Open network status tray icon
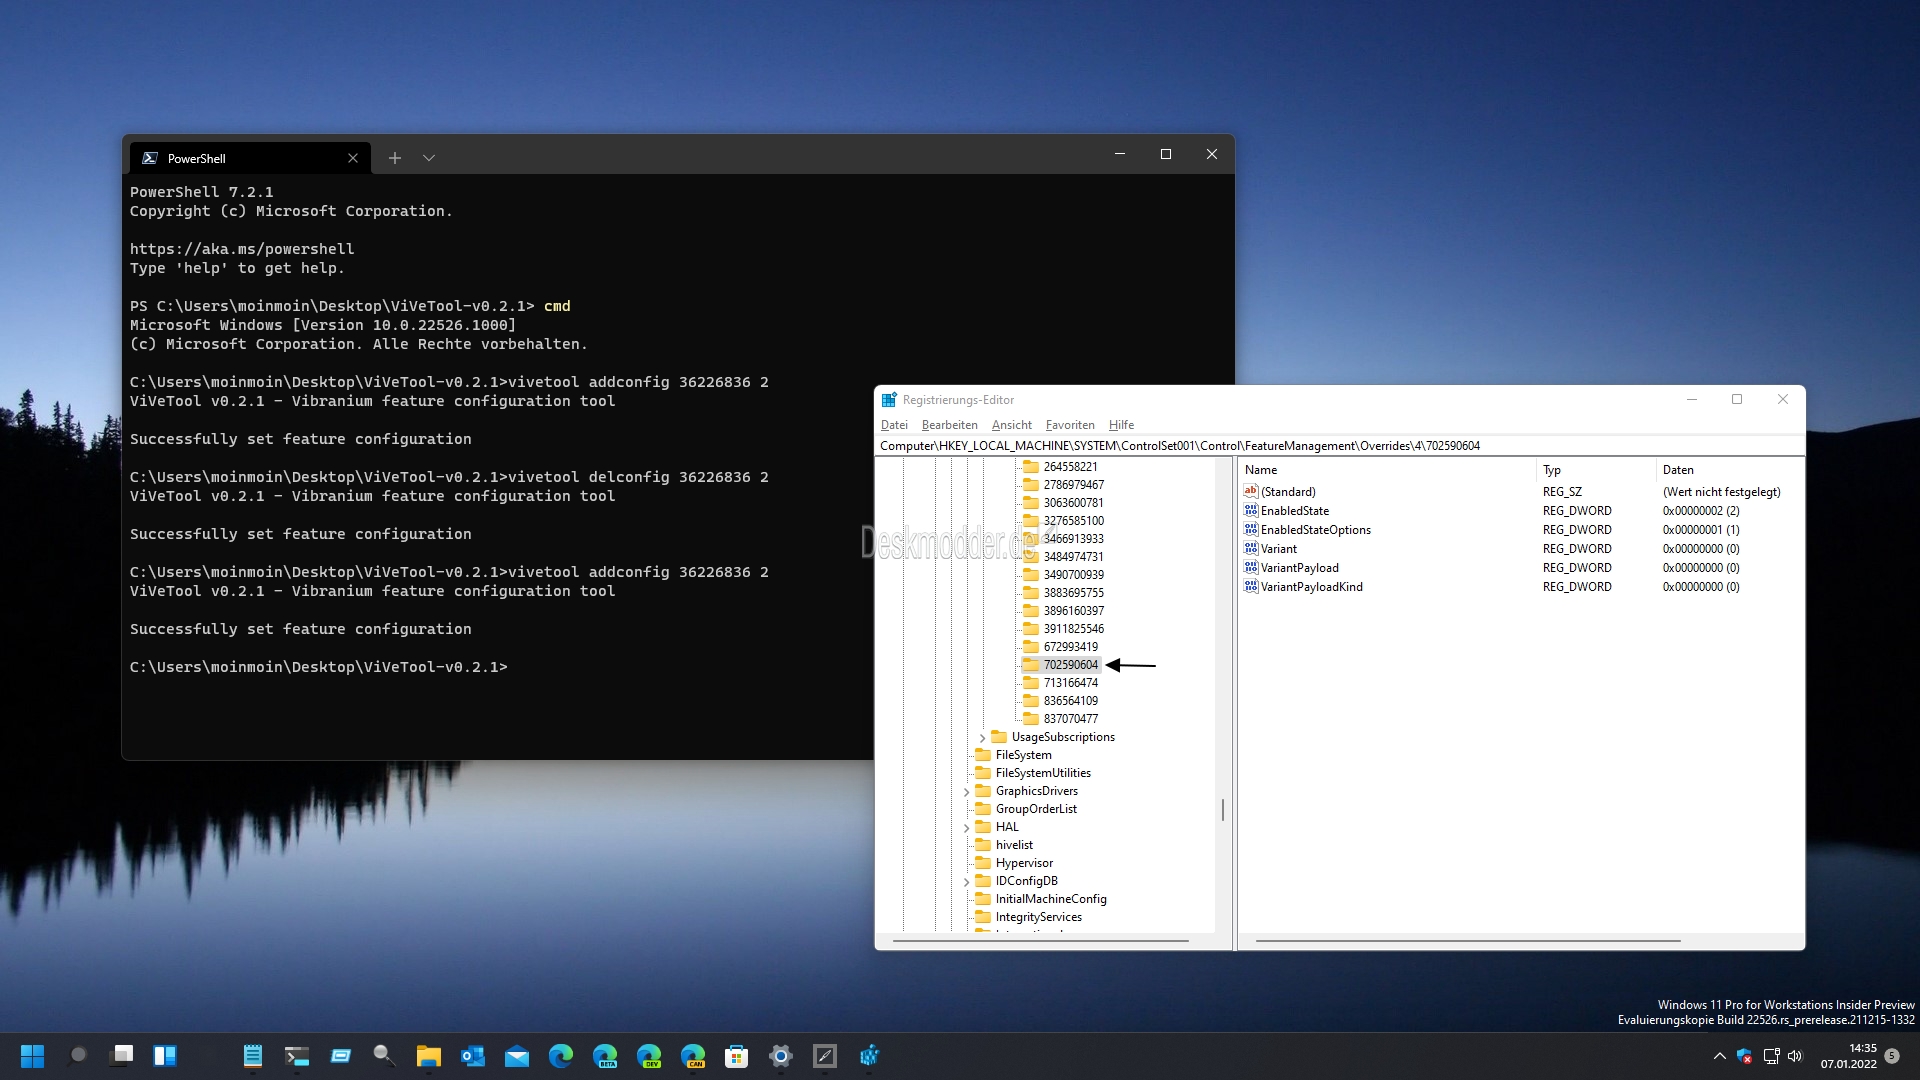The height and width of the screenshot is (1080, 1920). 1771,1056
